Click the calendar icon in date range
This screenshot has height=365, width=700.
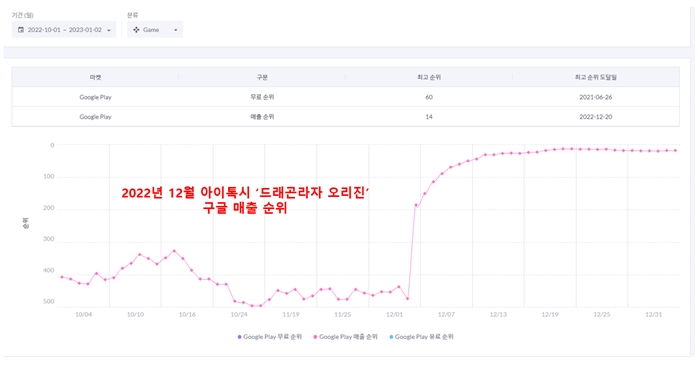tap(21, 29)
